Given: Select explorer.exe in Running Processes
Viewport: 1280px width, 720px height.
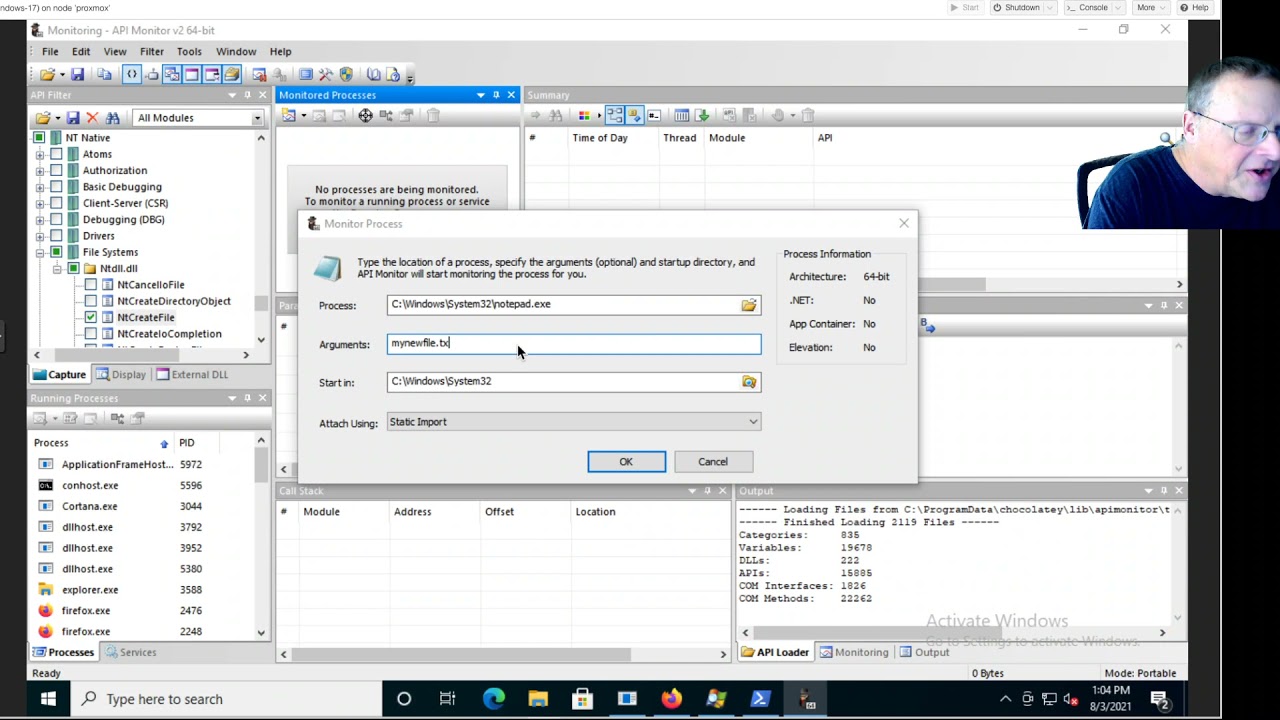Looking at the screenshot, I should click(90, 590).
